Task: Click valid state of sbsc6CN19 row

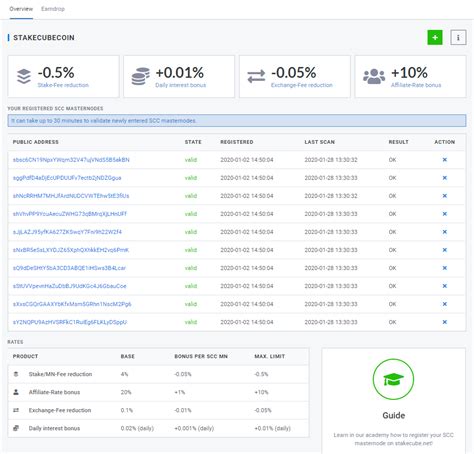Action: [191, 160]
